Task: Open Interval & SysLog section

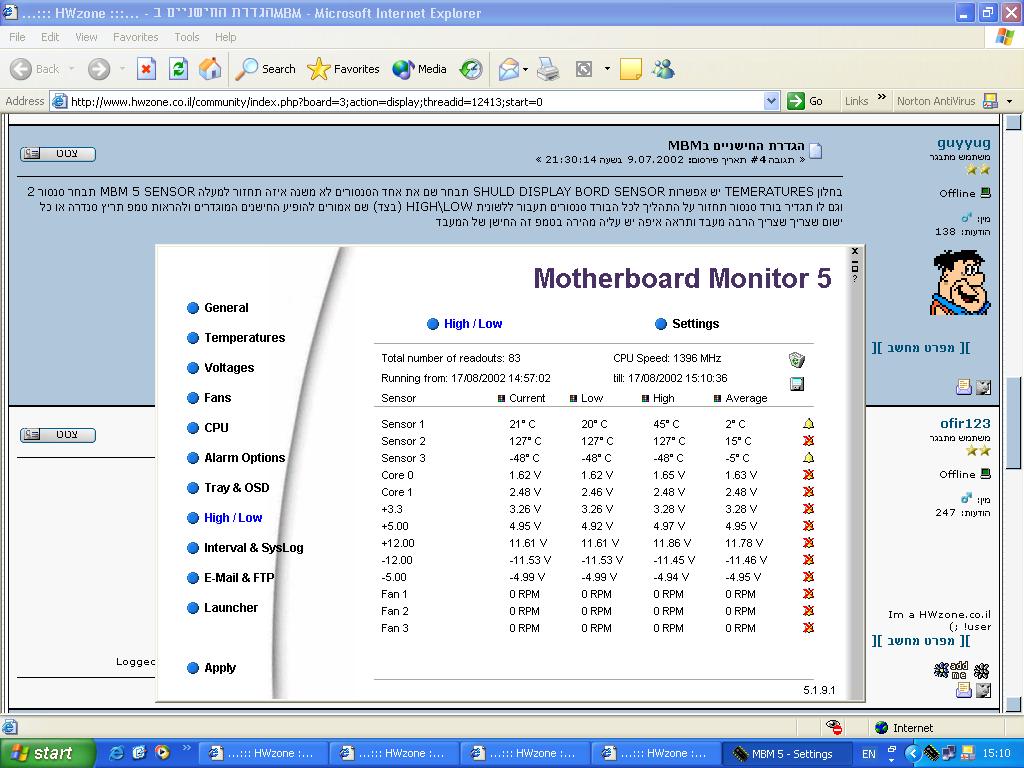Action: click(245, 548)
